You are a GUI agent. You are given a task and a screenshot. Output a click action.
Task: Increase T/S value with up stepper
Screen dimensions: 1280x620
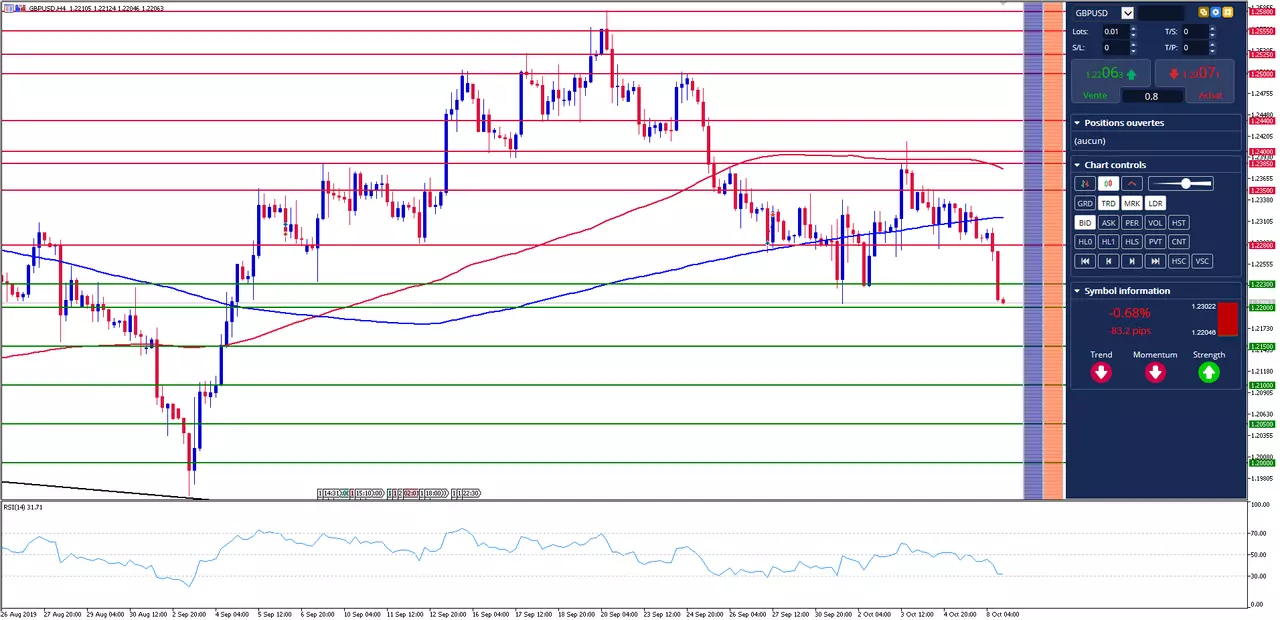(1212, 28)
